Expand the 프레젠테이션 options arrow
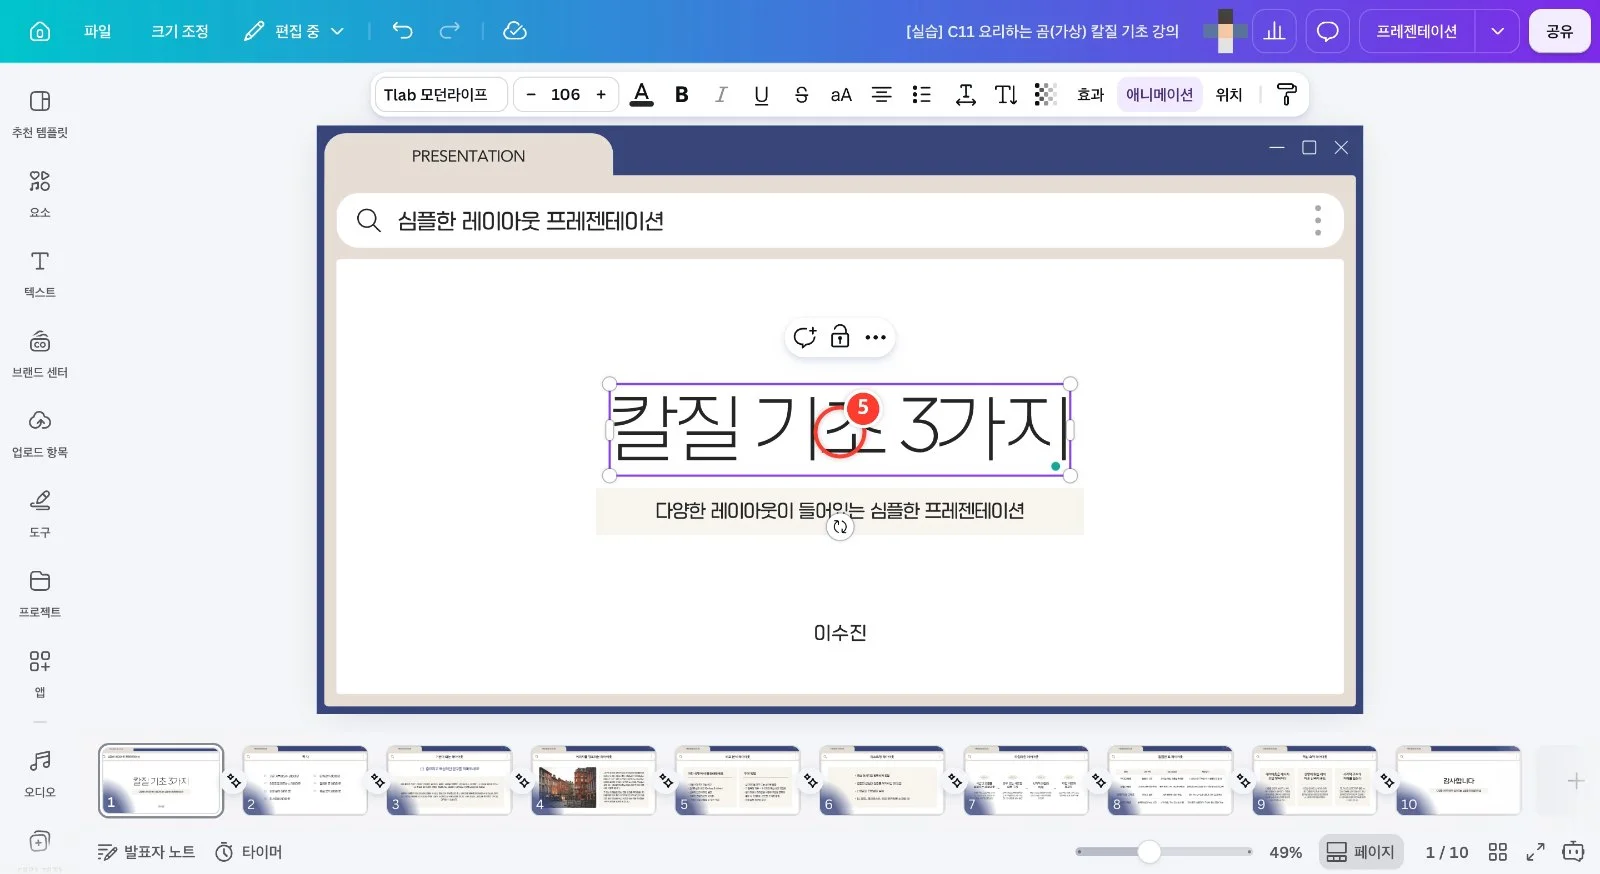This screenshot has width=1600, height=874. tap(1497, 31)
